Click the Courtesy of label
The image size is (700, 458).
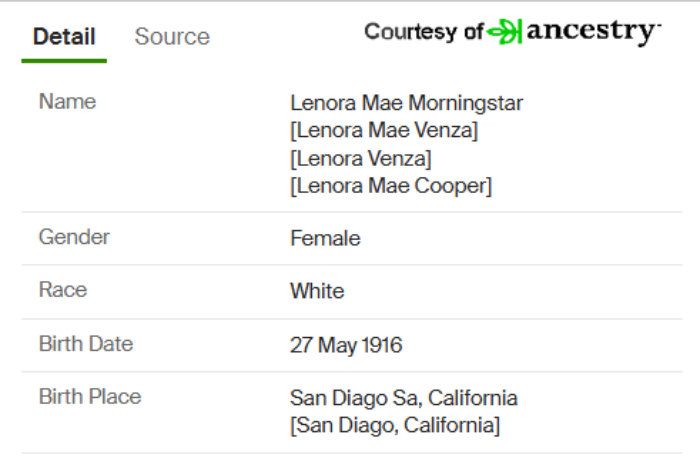[424, 32]
